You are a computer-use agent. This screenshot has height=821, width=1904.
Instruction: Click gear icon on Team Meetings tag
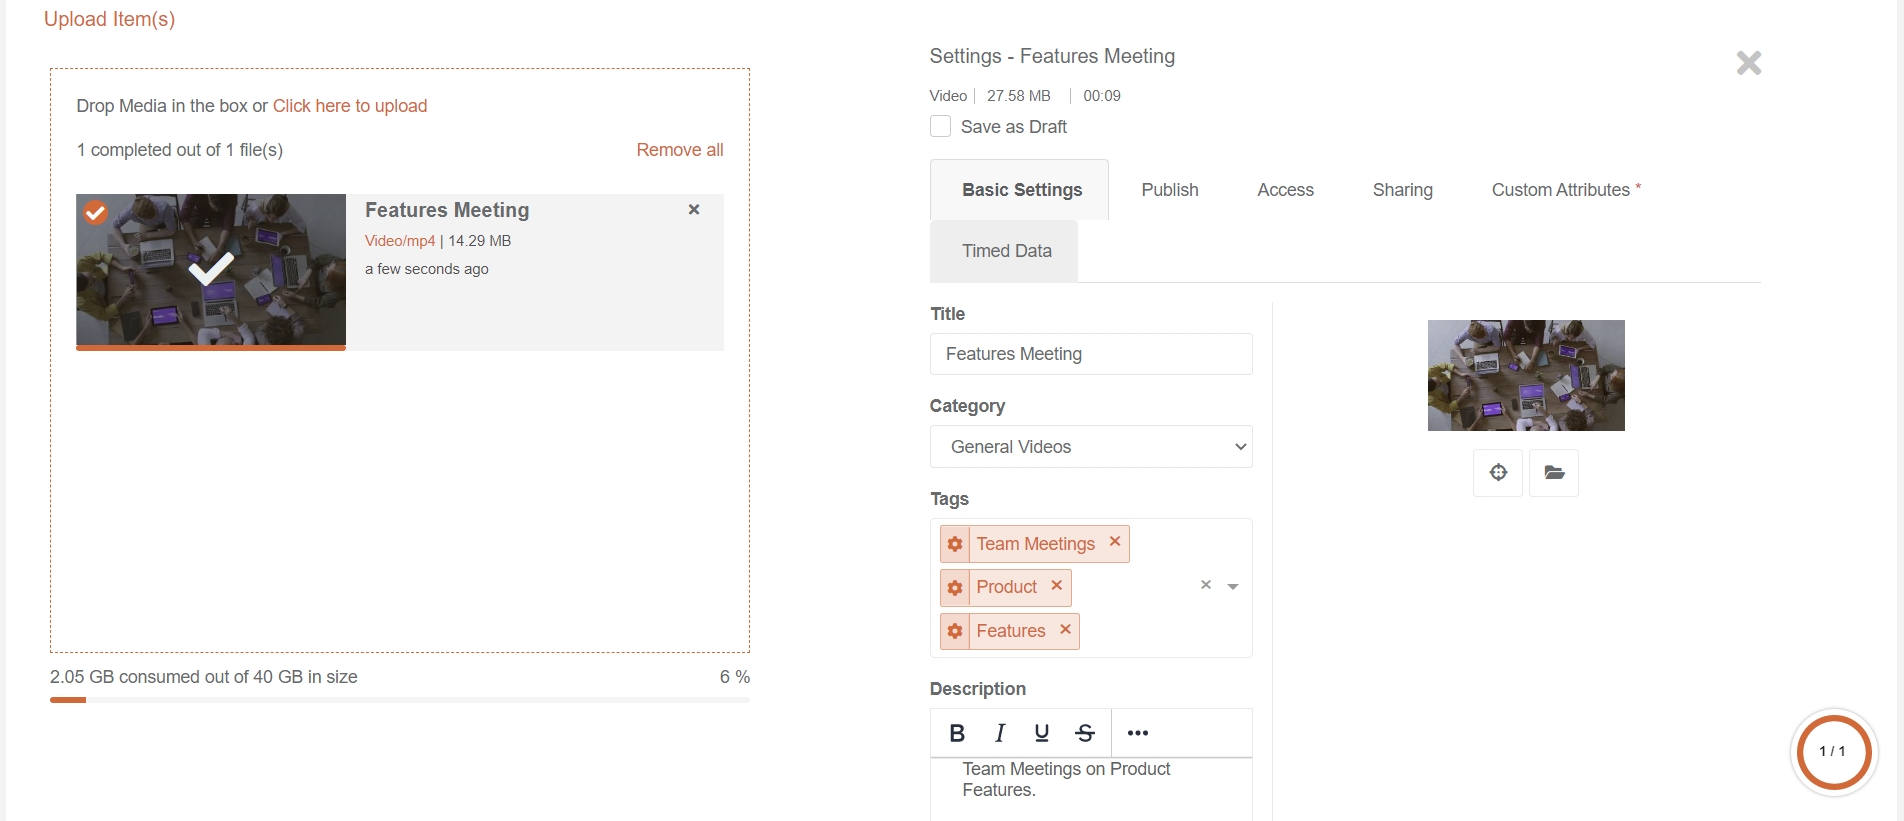(x=955, y=544)
